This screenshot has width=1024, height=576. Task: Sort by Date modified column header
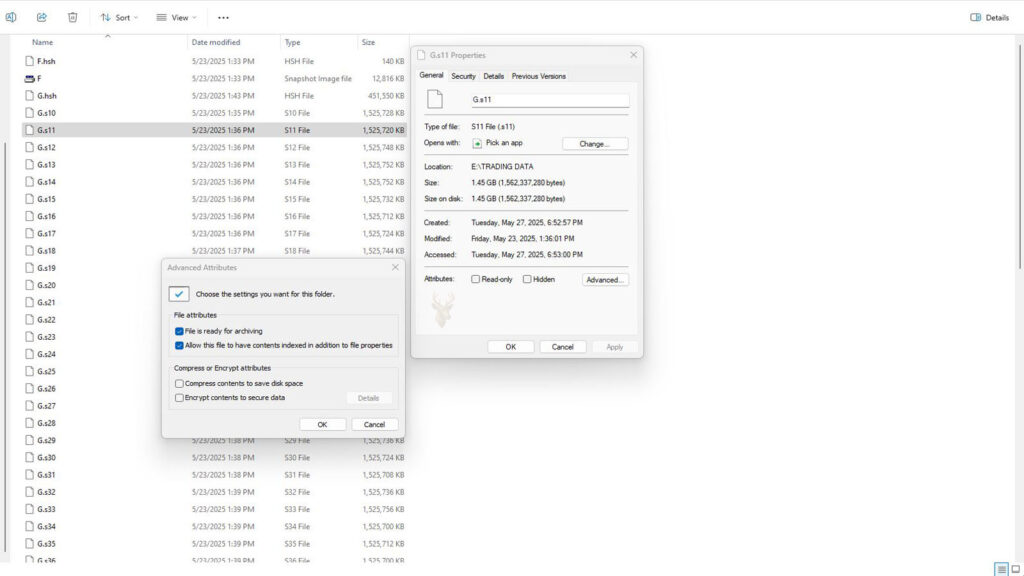[216, 42]
